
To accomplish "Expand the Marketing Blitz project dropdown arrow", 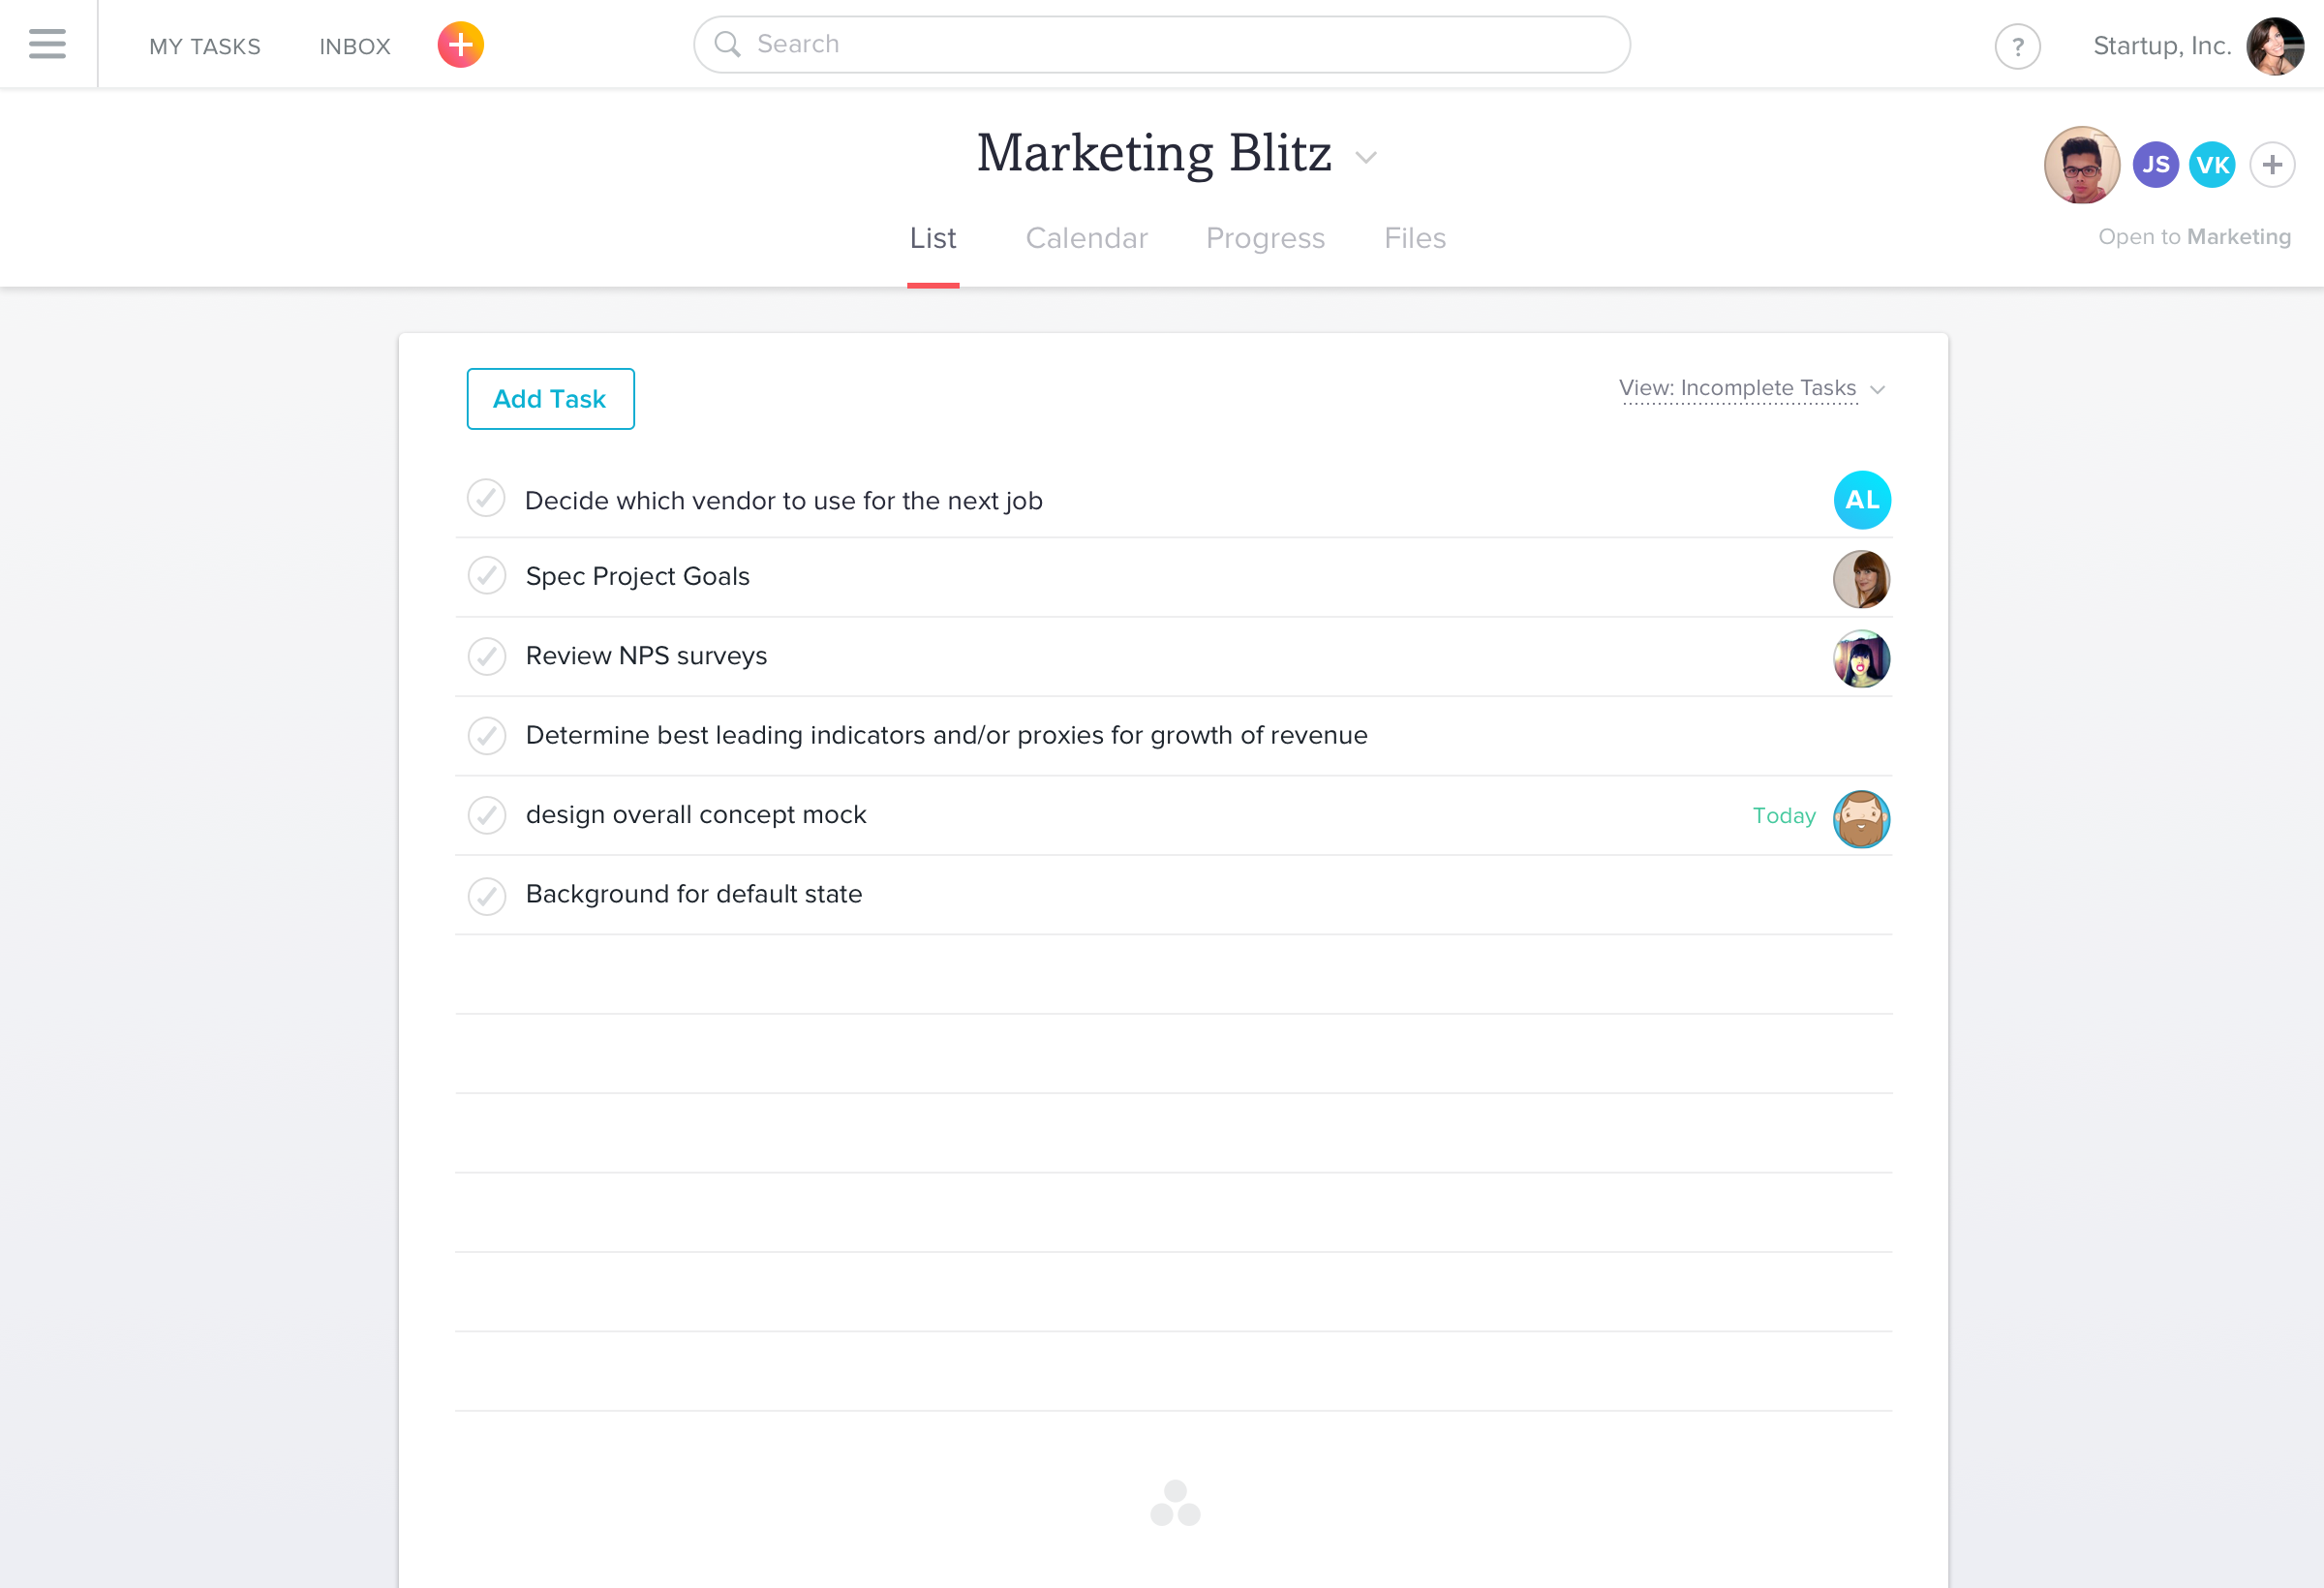I will [x=1366, y=157].
